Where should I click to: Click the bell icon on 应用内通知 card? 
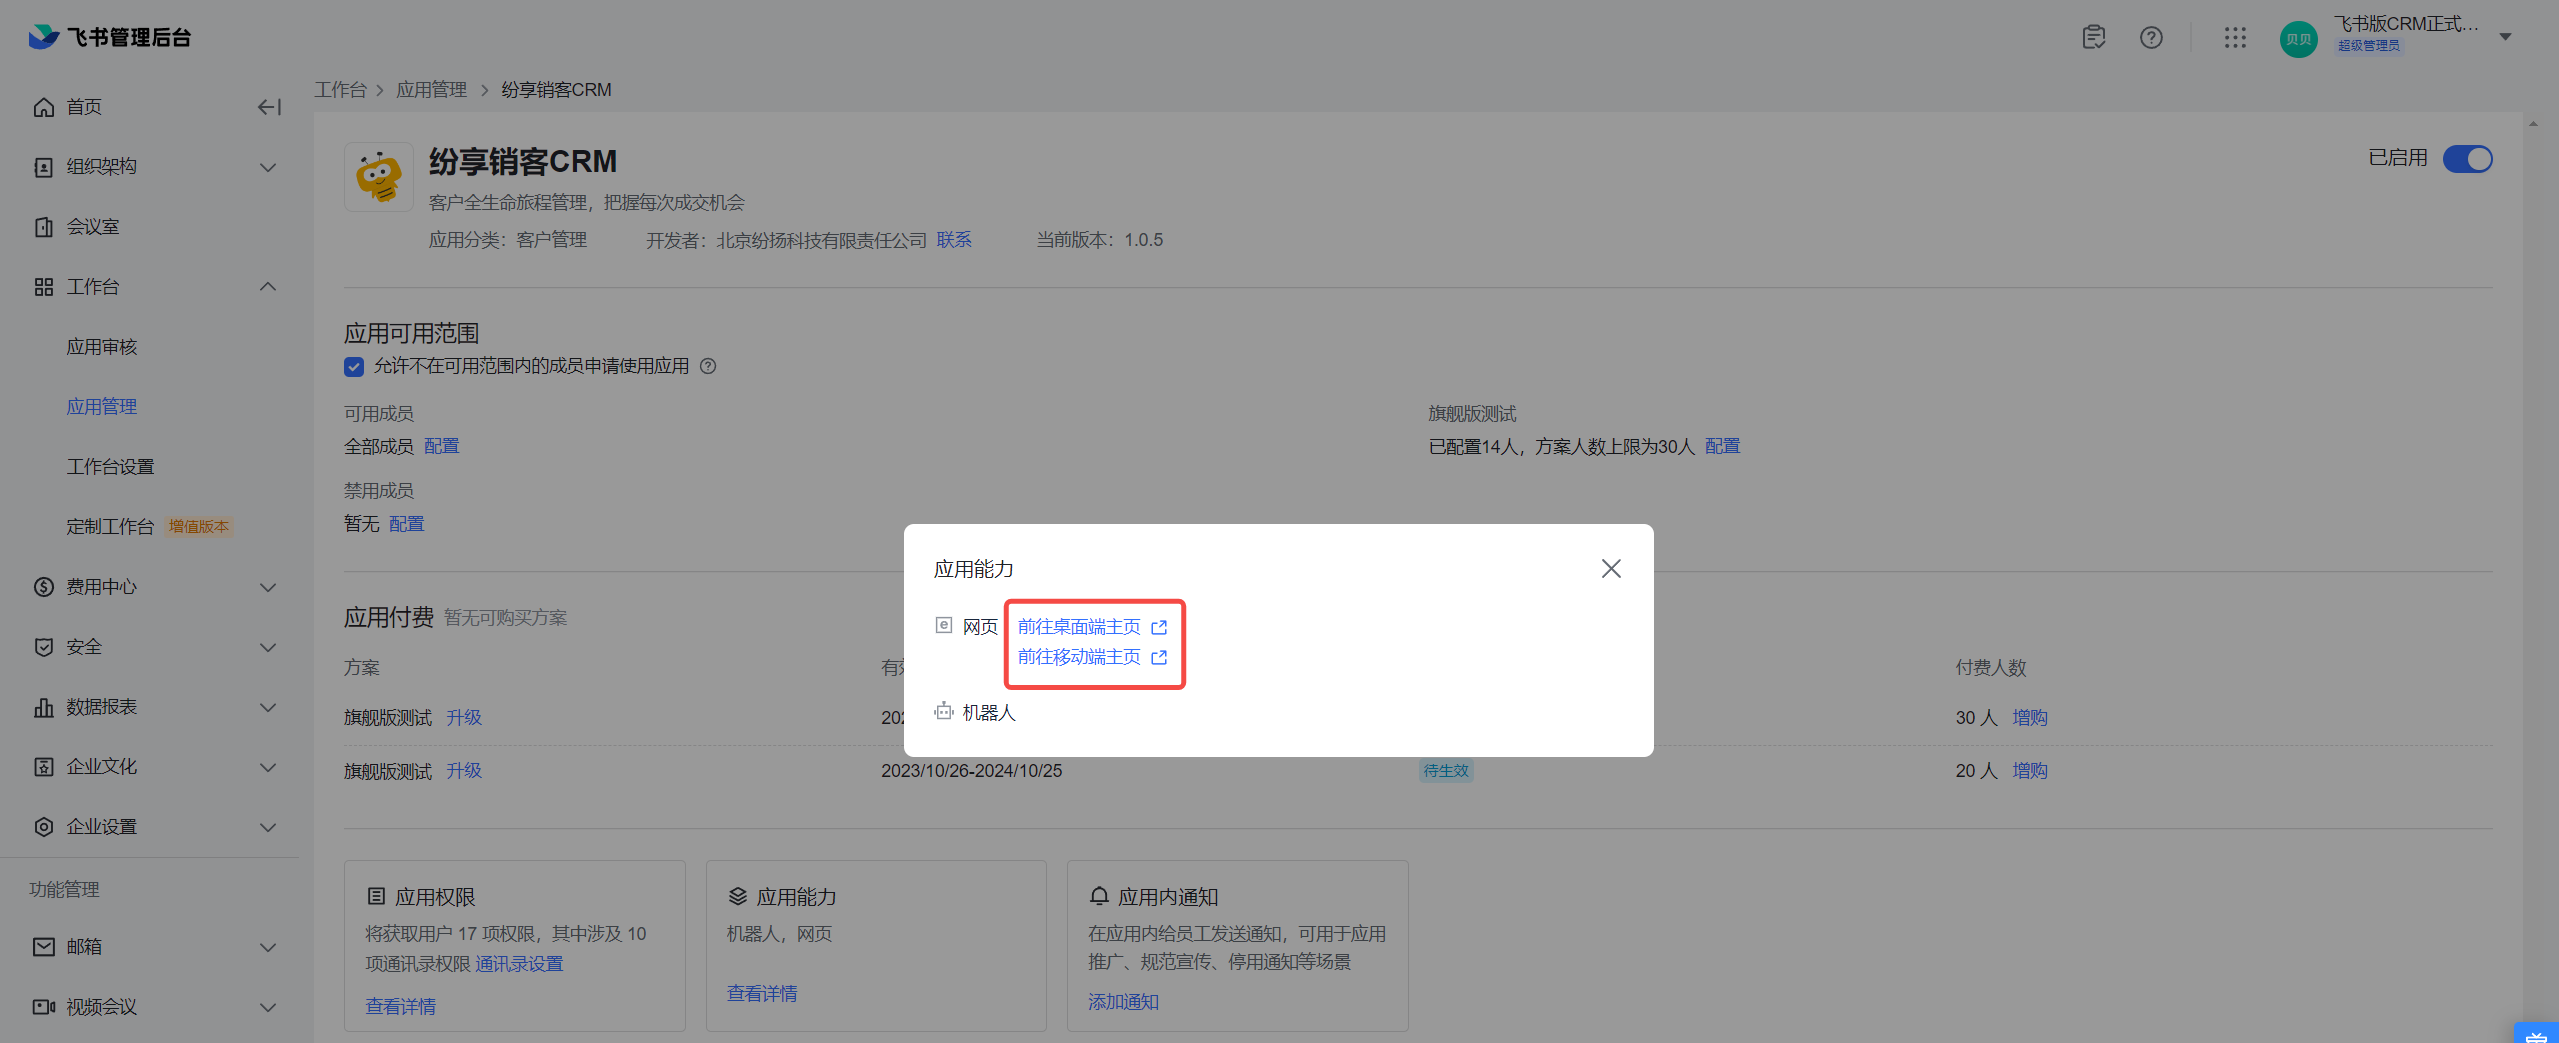[1099, 896]
